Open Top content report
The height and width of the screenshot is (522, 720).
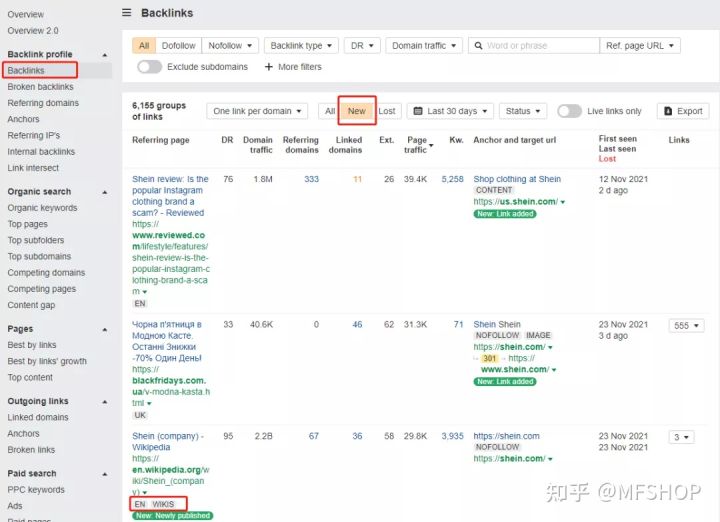(30, 377)
